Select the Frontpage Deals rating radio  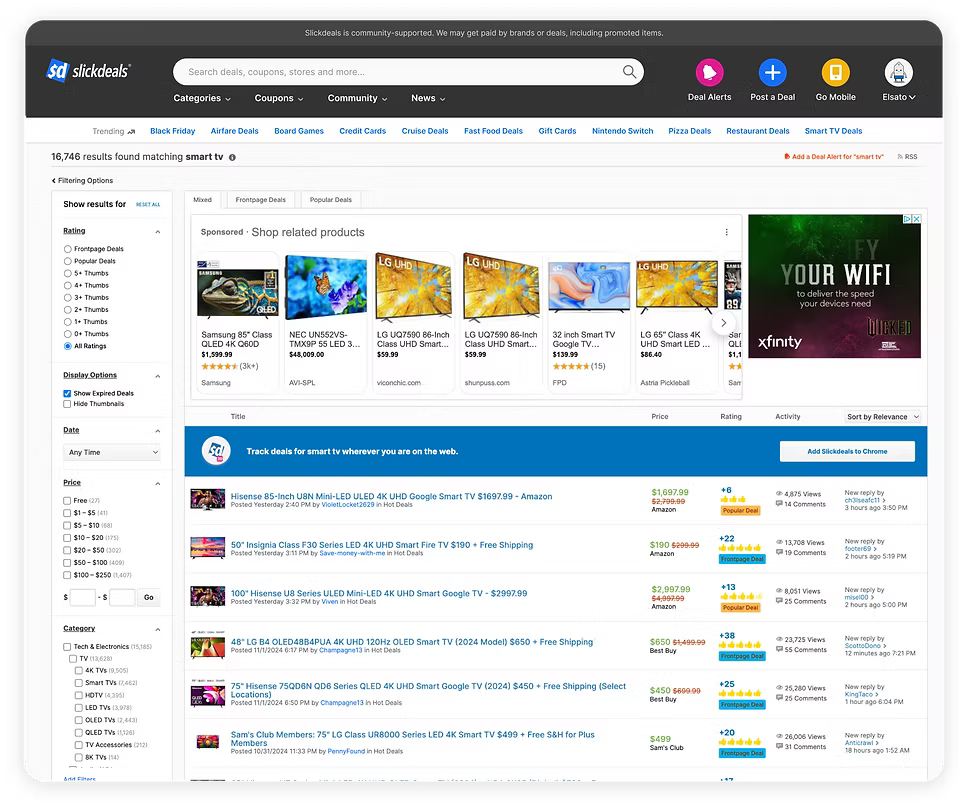click(67, 249)
